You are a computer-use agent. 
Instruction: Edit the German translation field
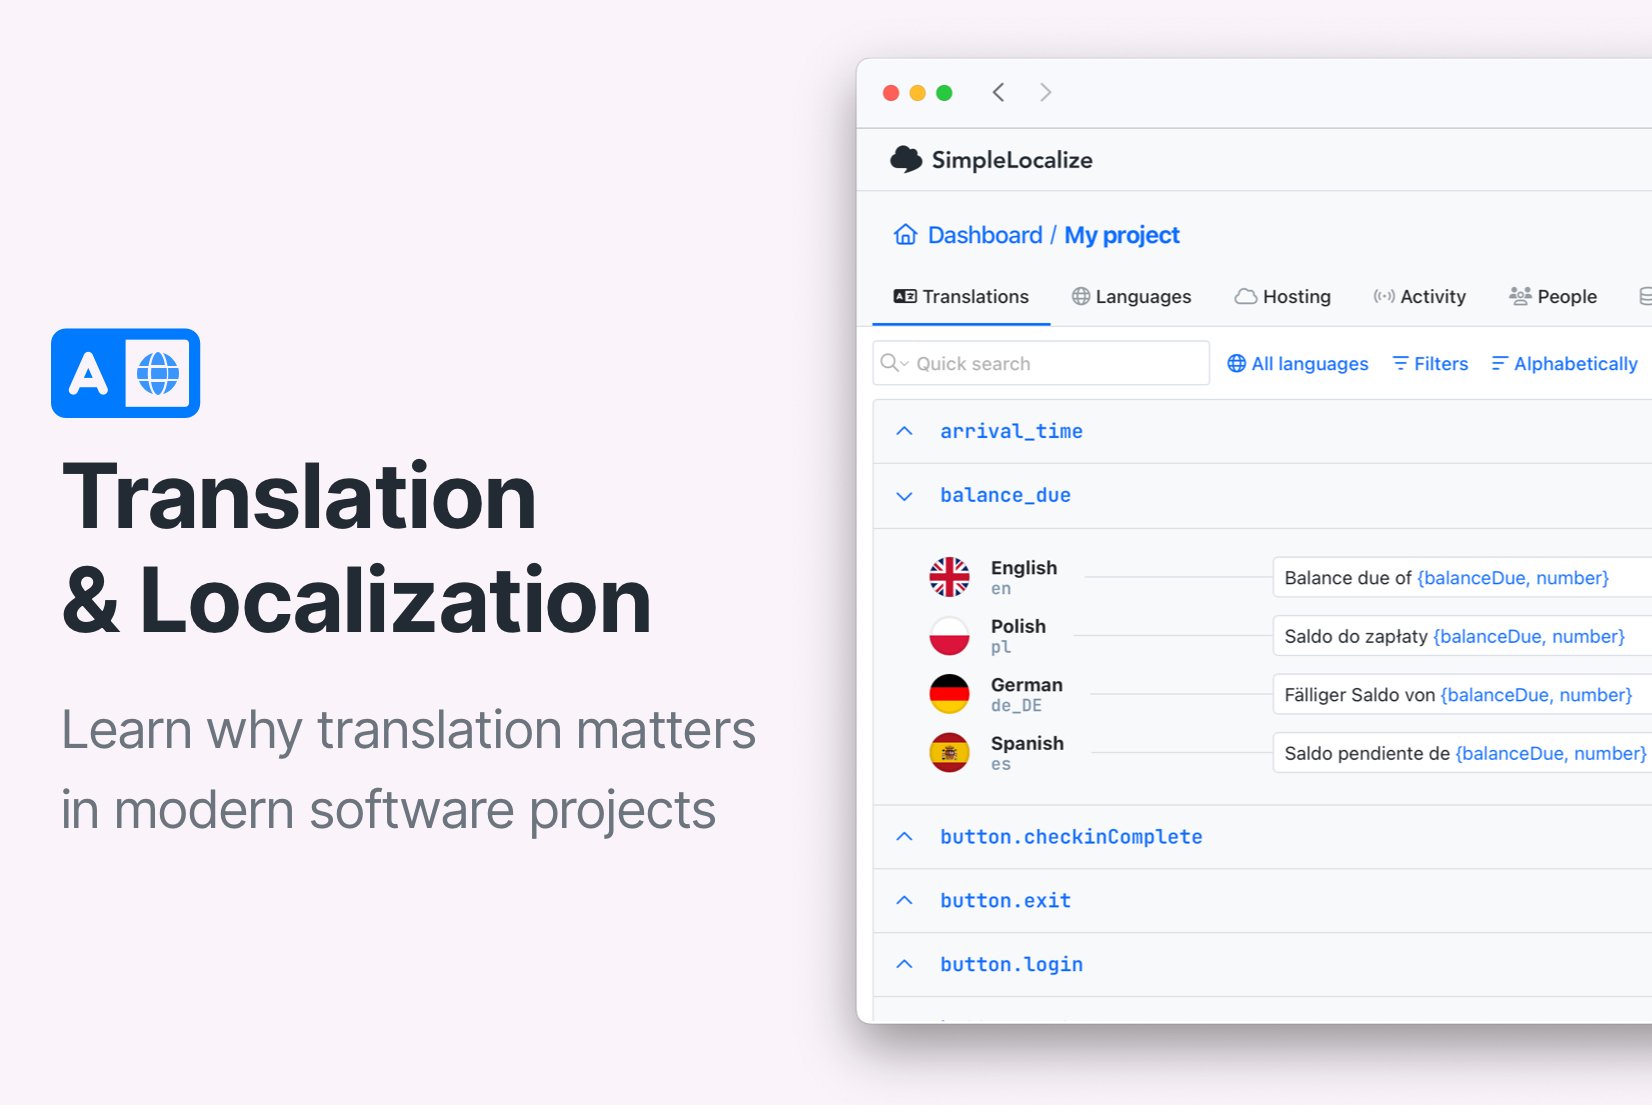point(1462,694)
